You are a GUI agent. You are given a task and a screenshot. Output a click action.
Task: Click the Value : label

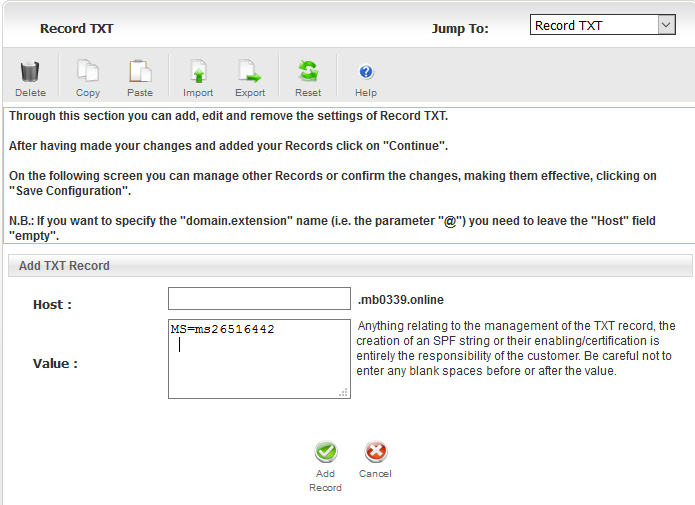pos(55,364)
